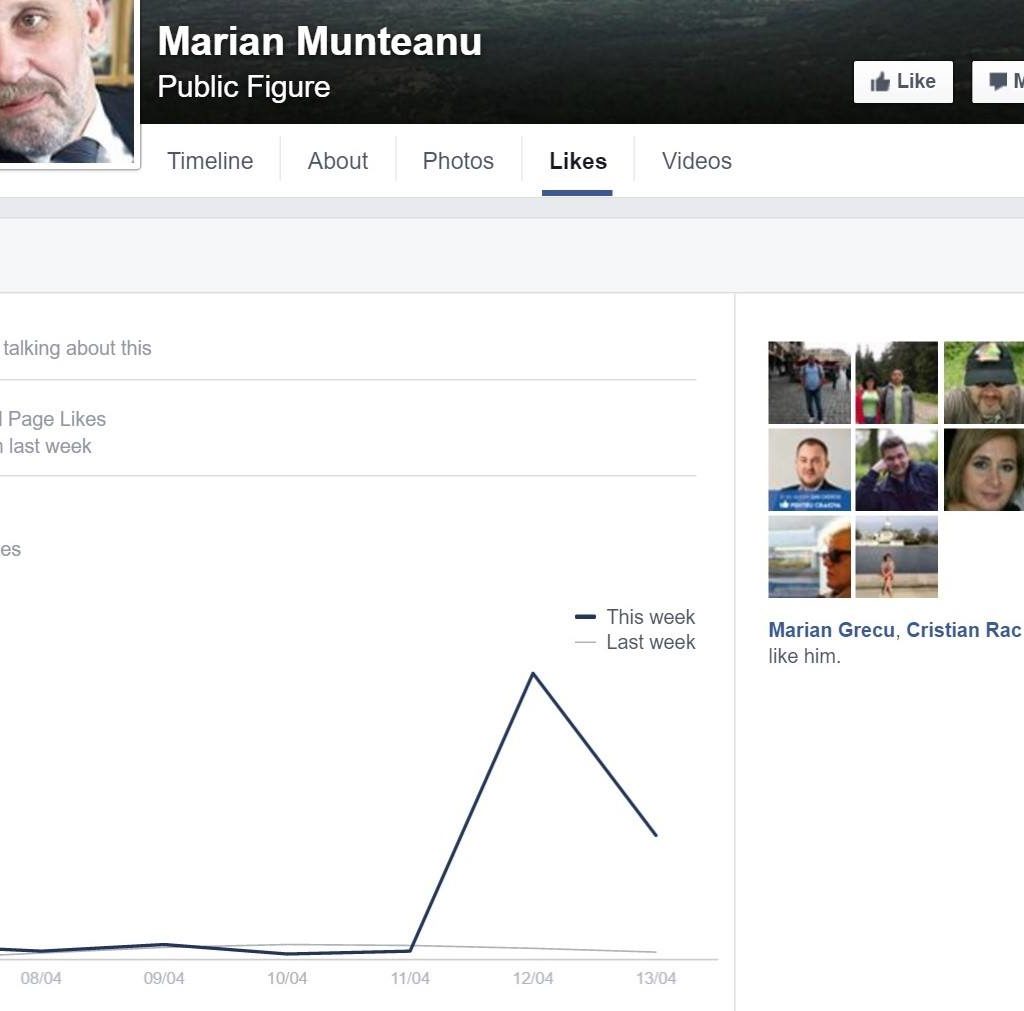Click the chart peak at 12/04
This screenshot has height=1011, width=1024.
click(x=535, y=675)
